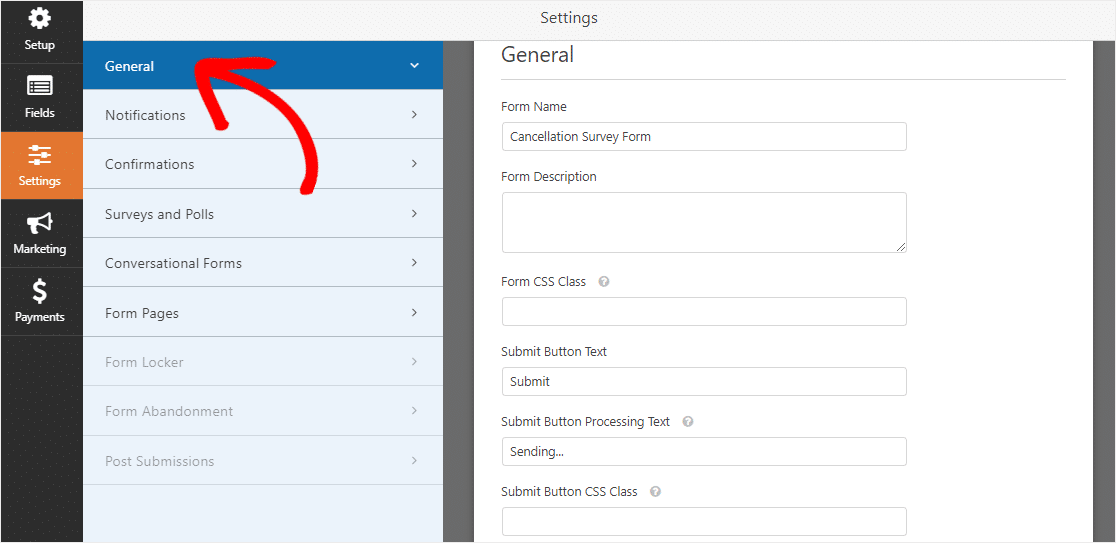Click help icon beside Submit Button Processing Text
This screenshot has height=543, width=1116.
tap(688, 422)
